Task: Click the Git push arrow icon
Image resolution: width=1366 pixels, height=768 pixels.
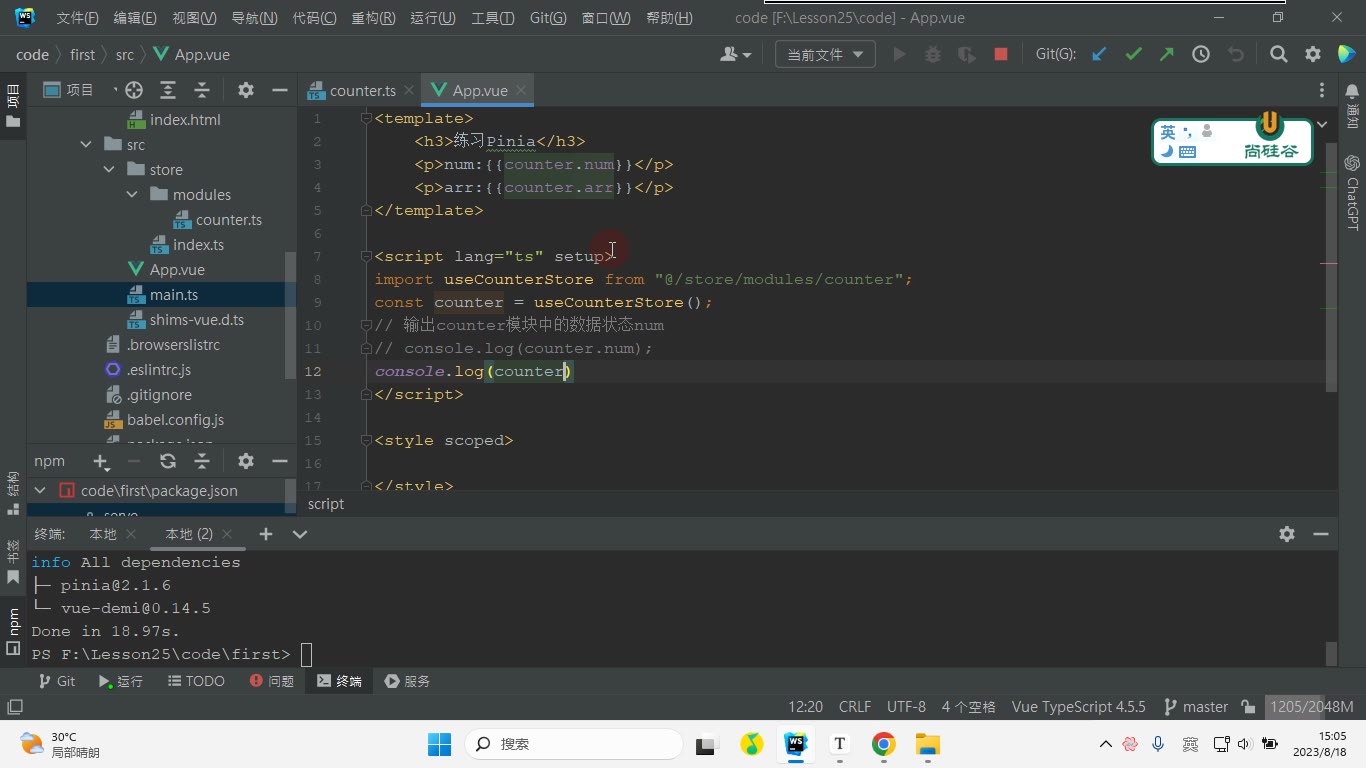Action: [x=1167, y=55]
